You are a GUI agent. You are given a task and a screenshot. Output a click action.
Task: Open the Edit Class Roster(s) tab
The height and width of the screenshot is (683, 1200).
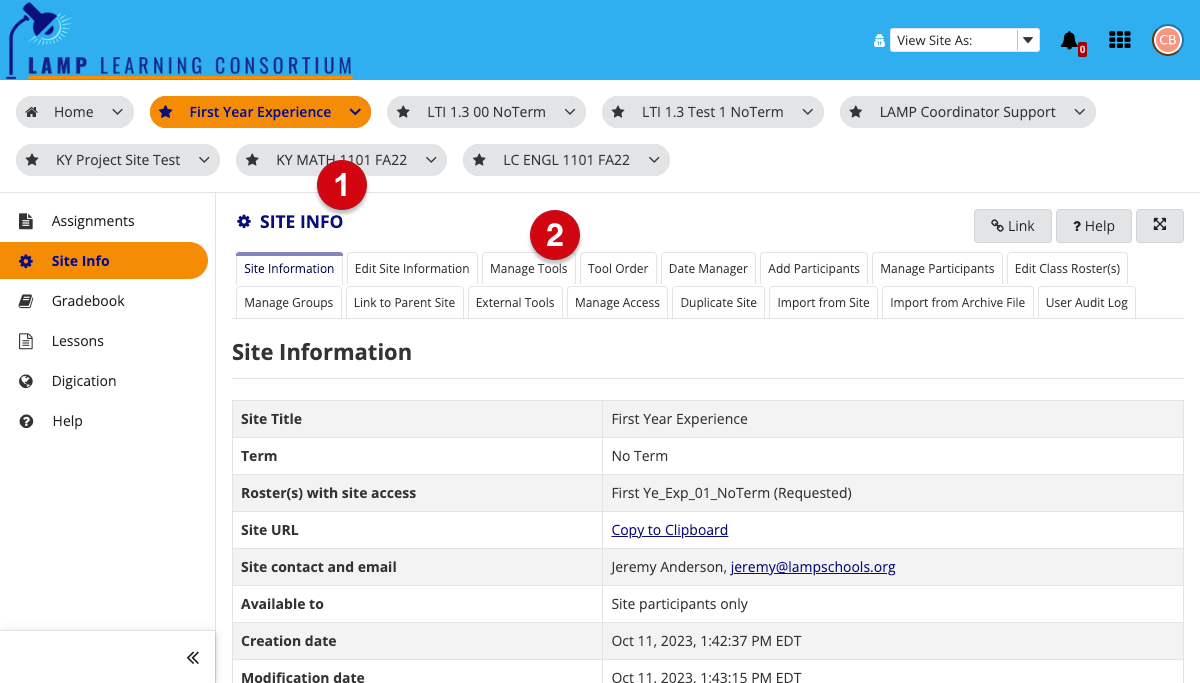[x=1067, y=268]
